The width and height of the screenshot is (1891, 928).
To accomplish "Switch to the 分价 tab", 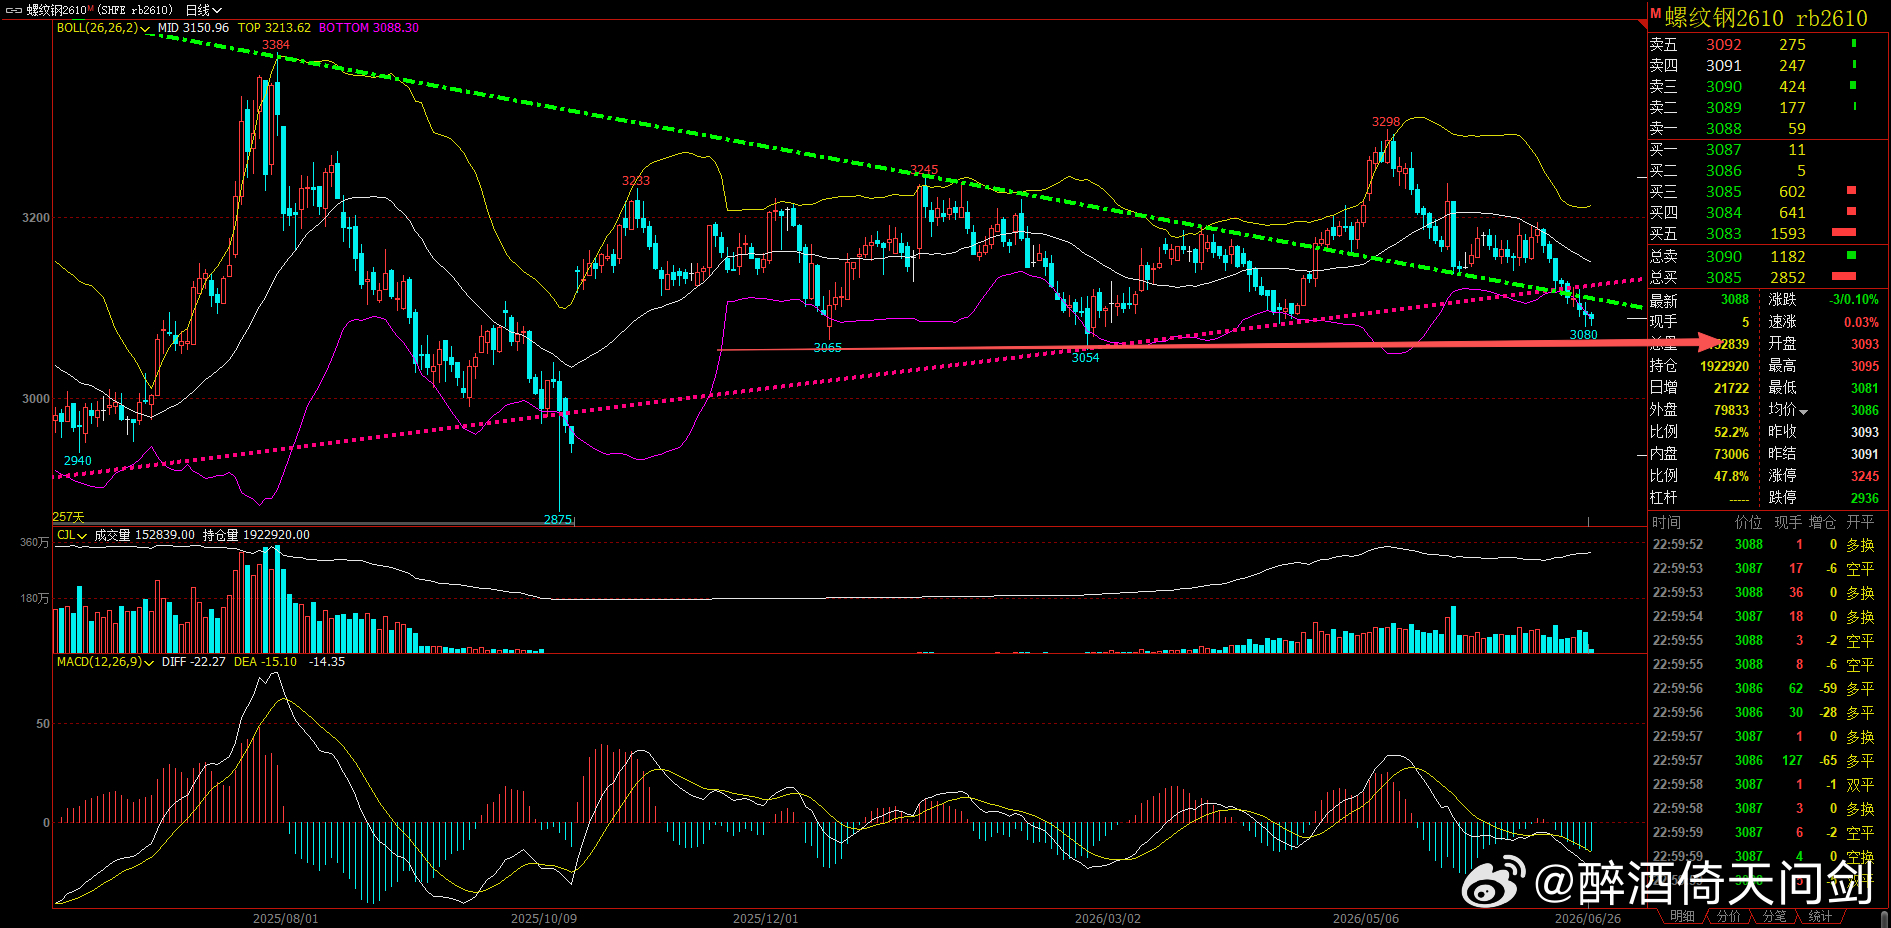I will (1728, 917).
